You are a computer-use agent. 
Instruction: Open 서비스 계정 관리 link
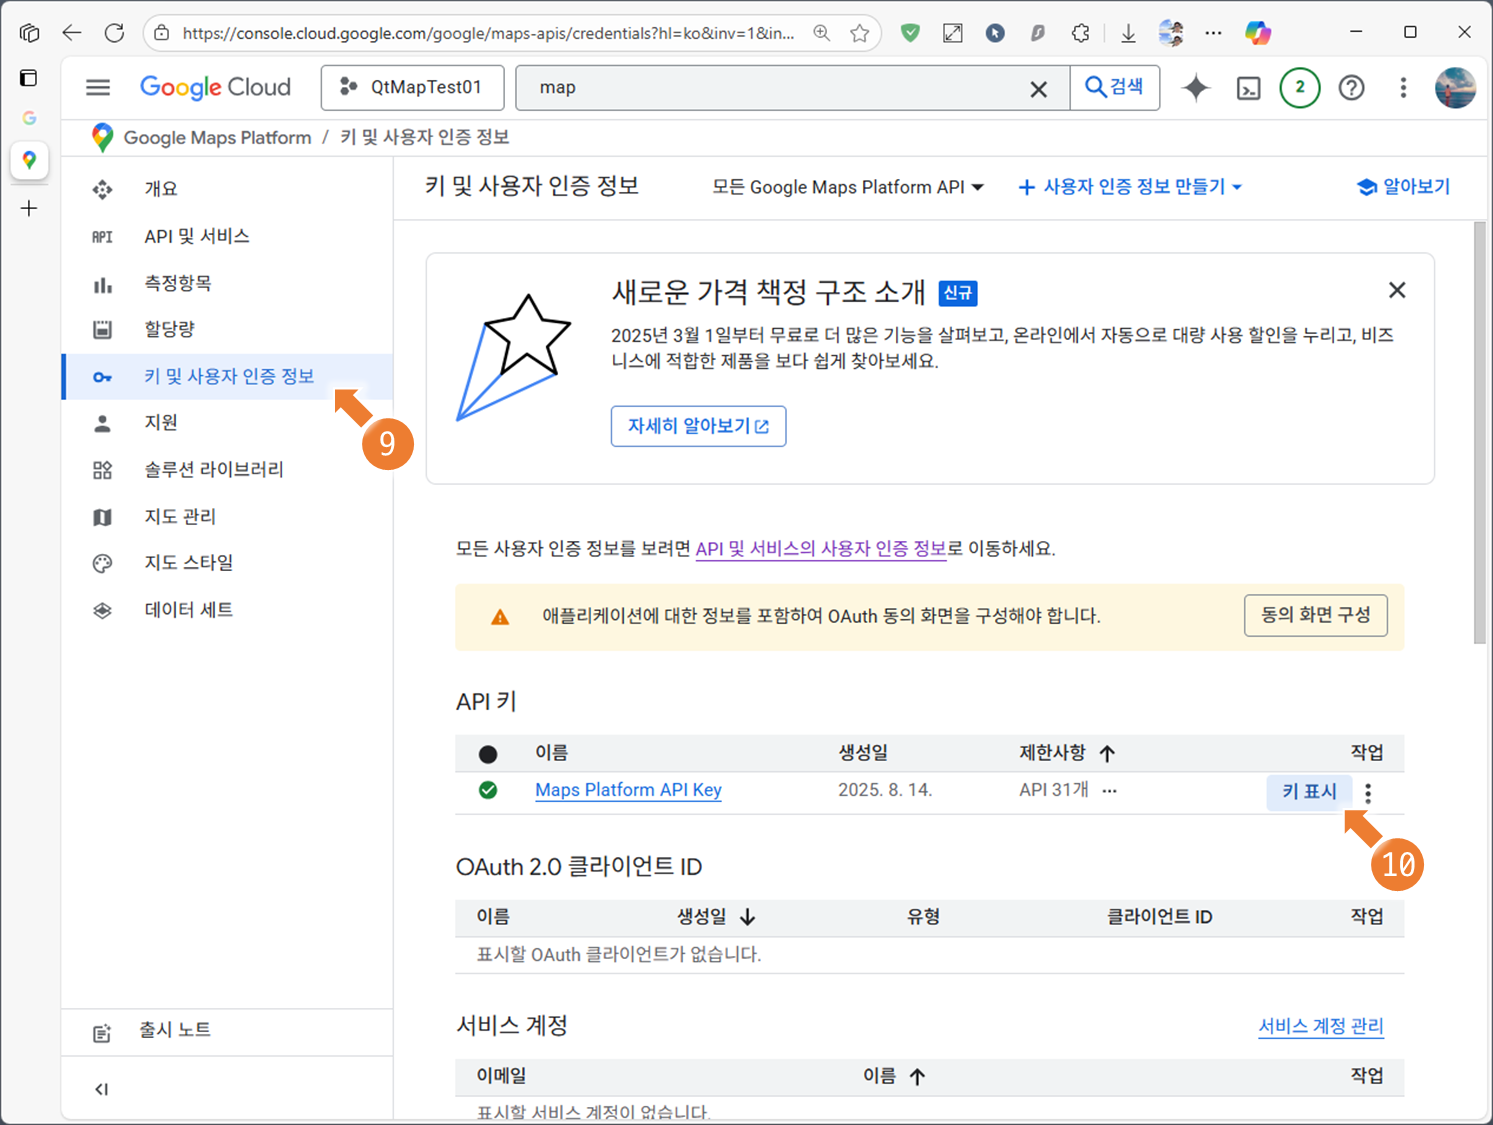coord(1321,1026)
